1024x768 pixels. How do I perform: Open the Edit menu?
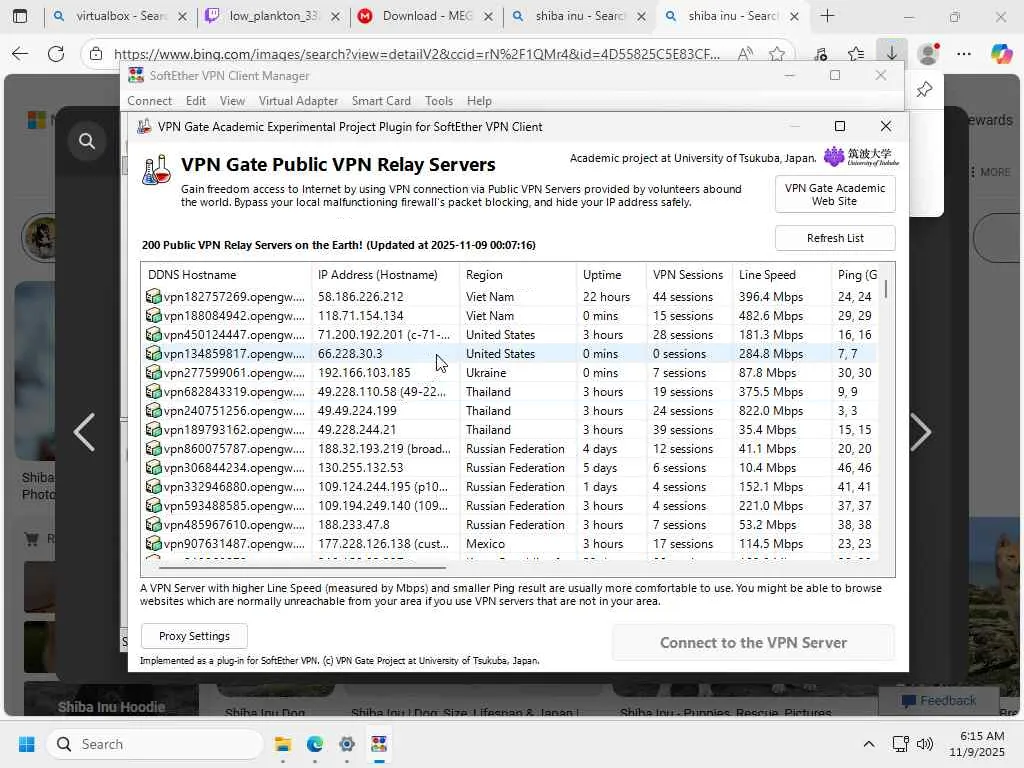[x=196, y=101]
